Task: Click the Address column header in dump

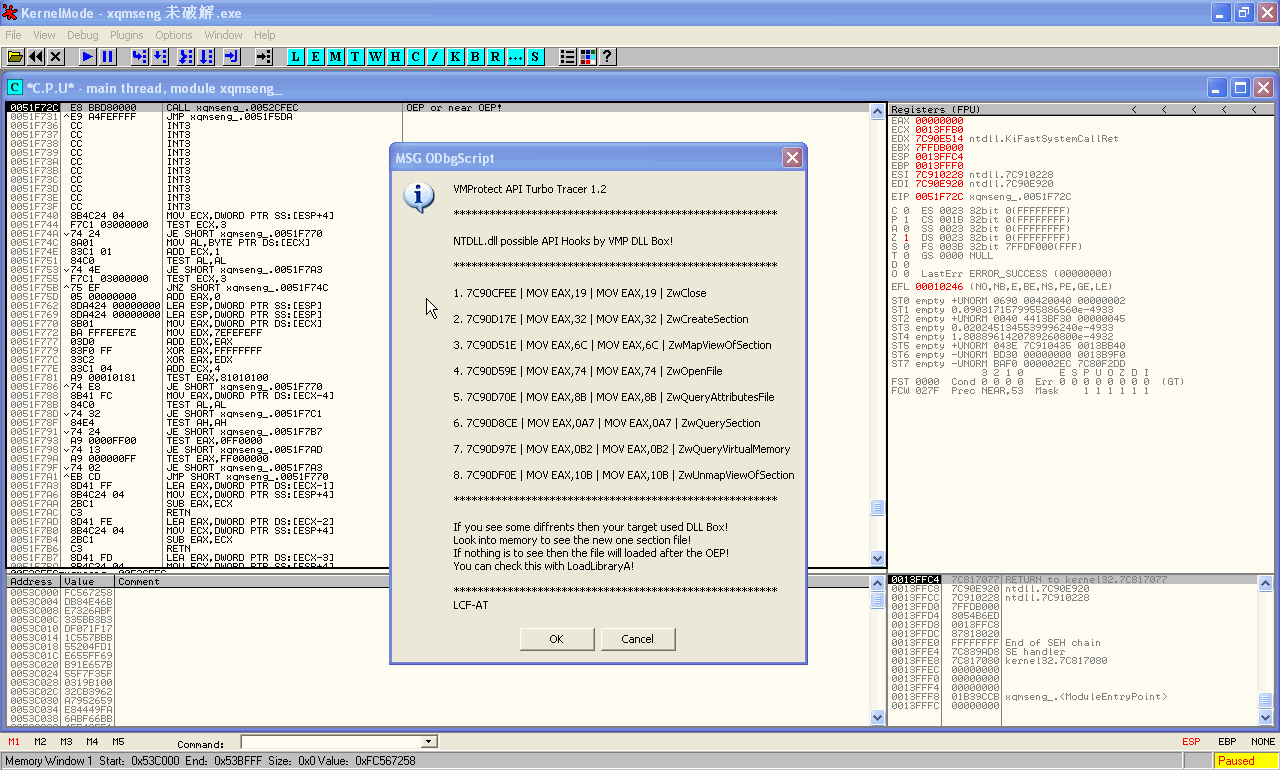Action: click(x=32, y=581)
